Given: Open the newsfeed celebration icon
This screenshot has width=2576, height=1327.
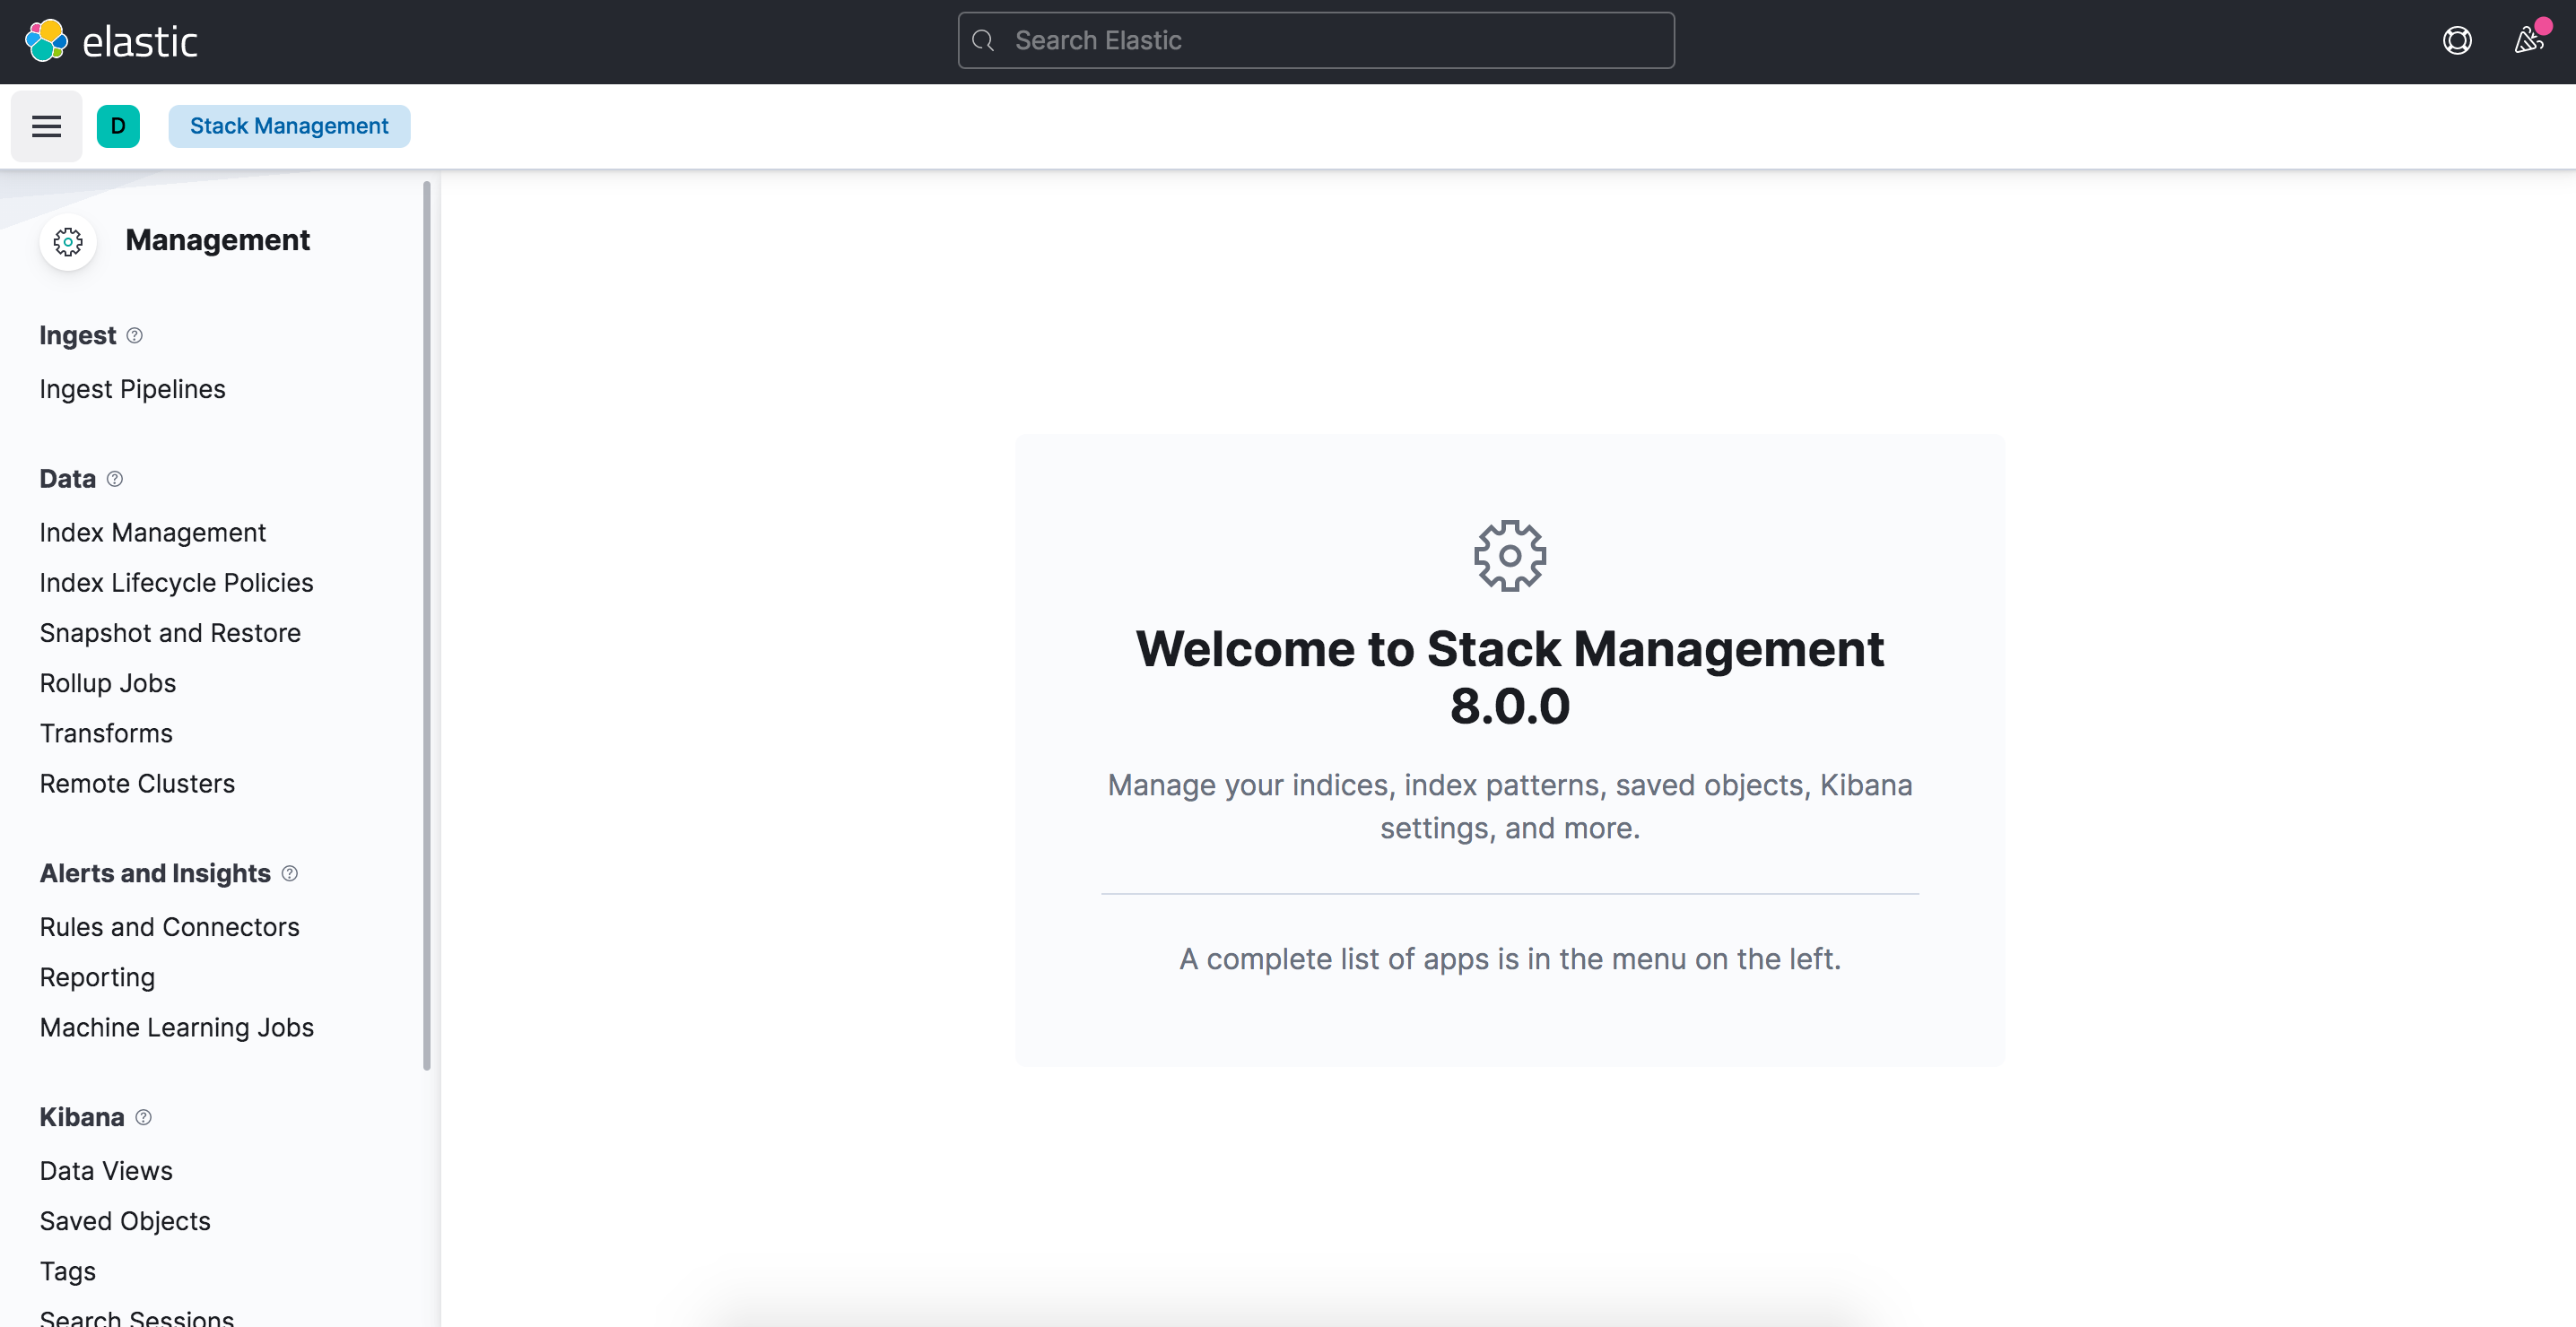Looking at the screenshot, I should tap(2529, 41).
